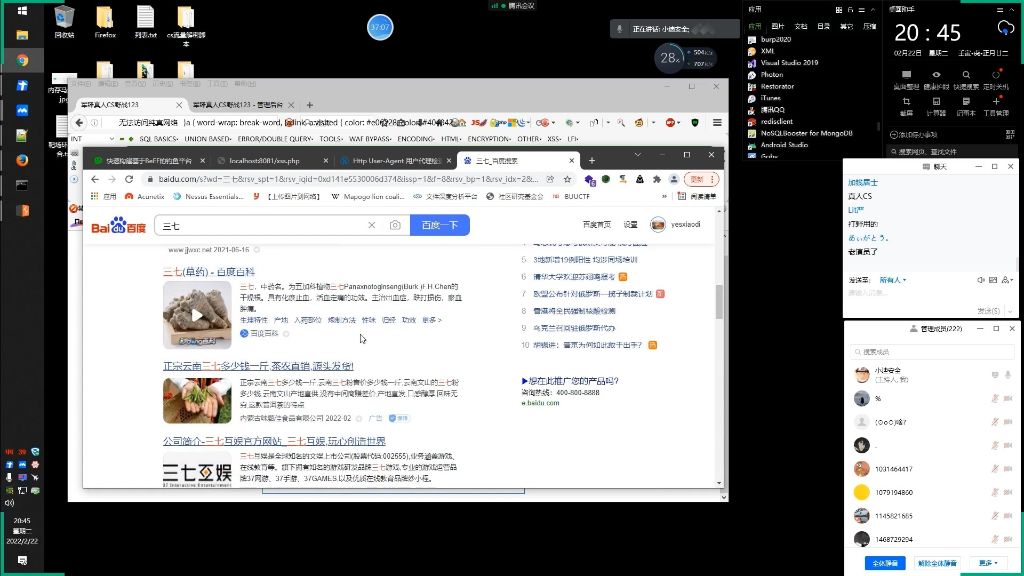
Task: Open the BUUCTF bookmark
Action: [571, 196]
